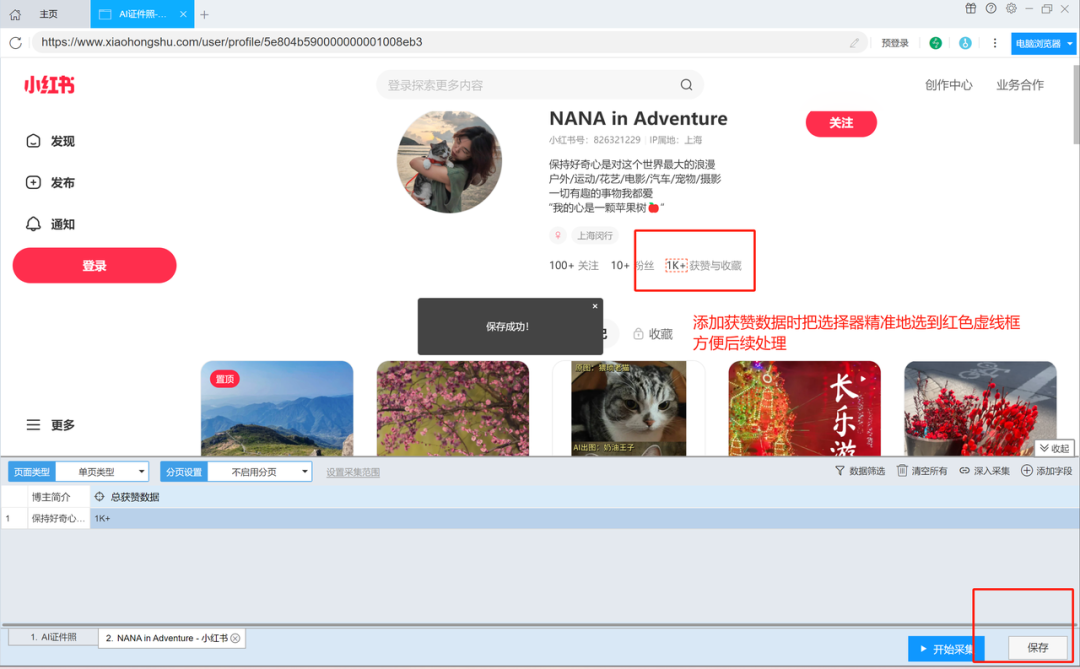Expand the 电脑浏览器 dropdown
The image size is (1080, 669).
1043,43
